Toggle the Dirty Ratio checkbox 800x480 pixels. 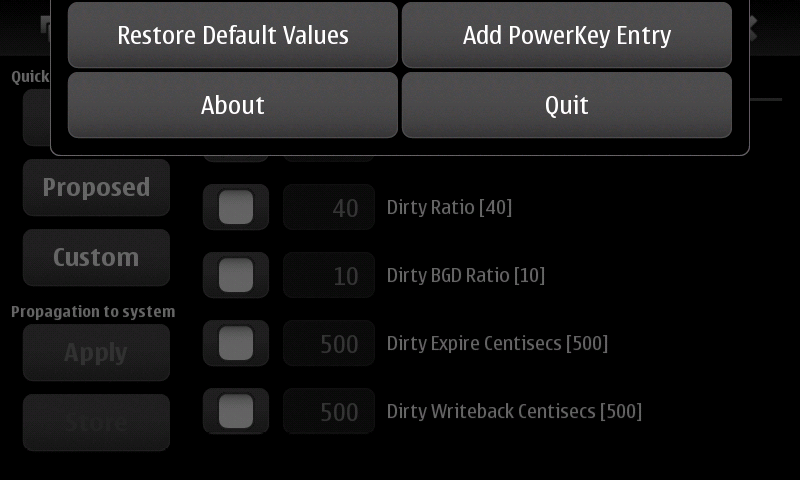[x=236, y=207]
